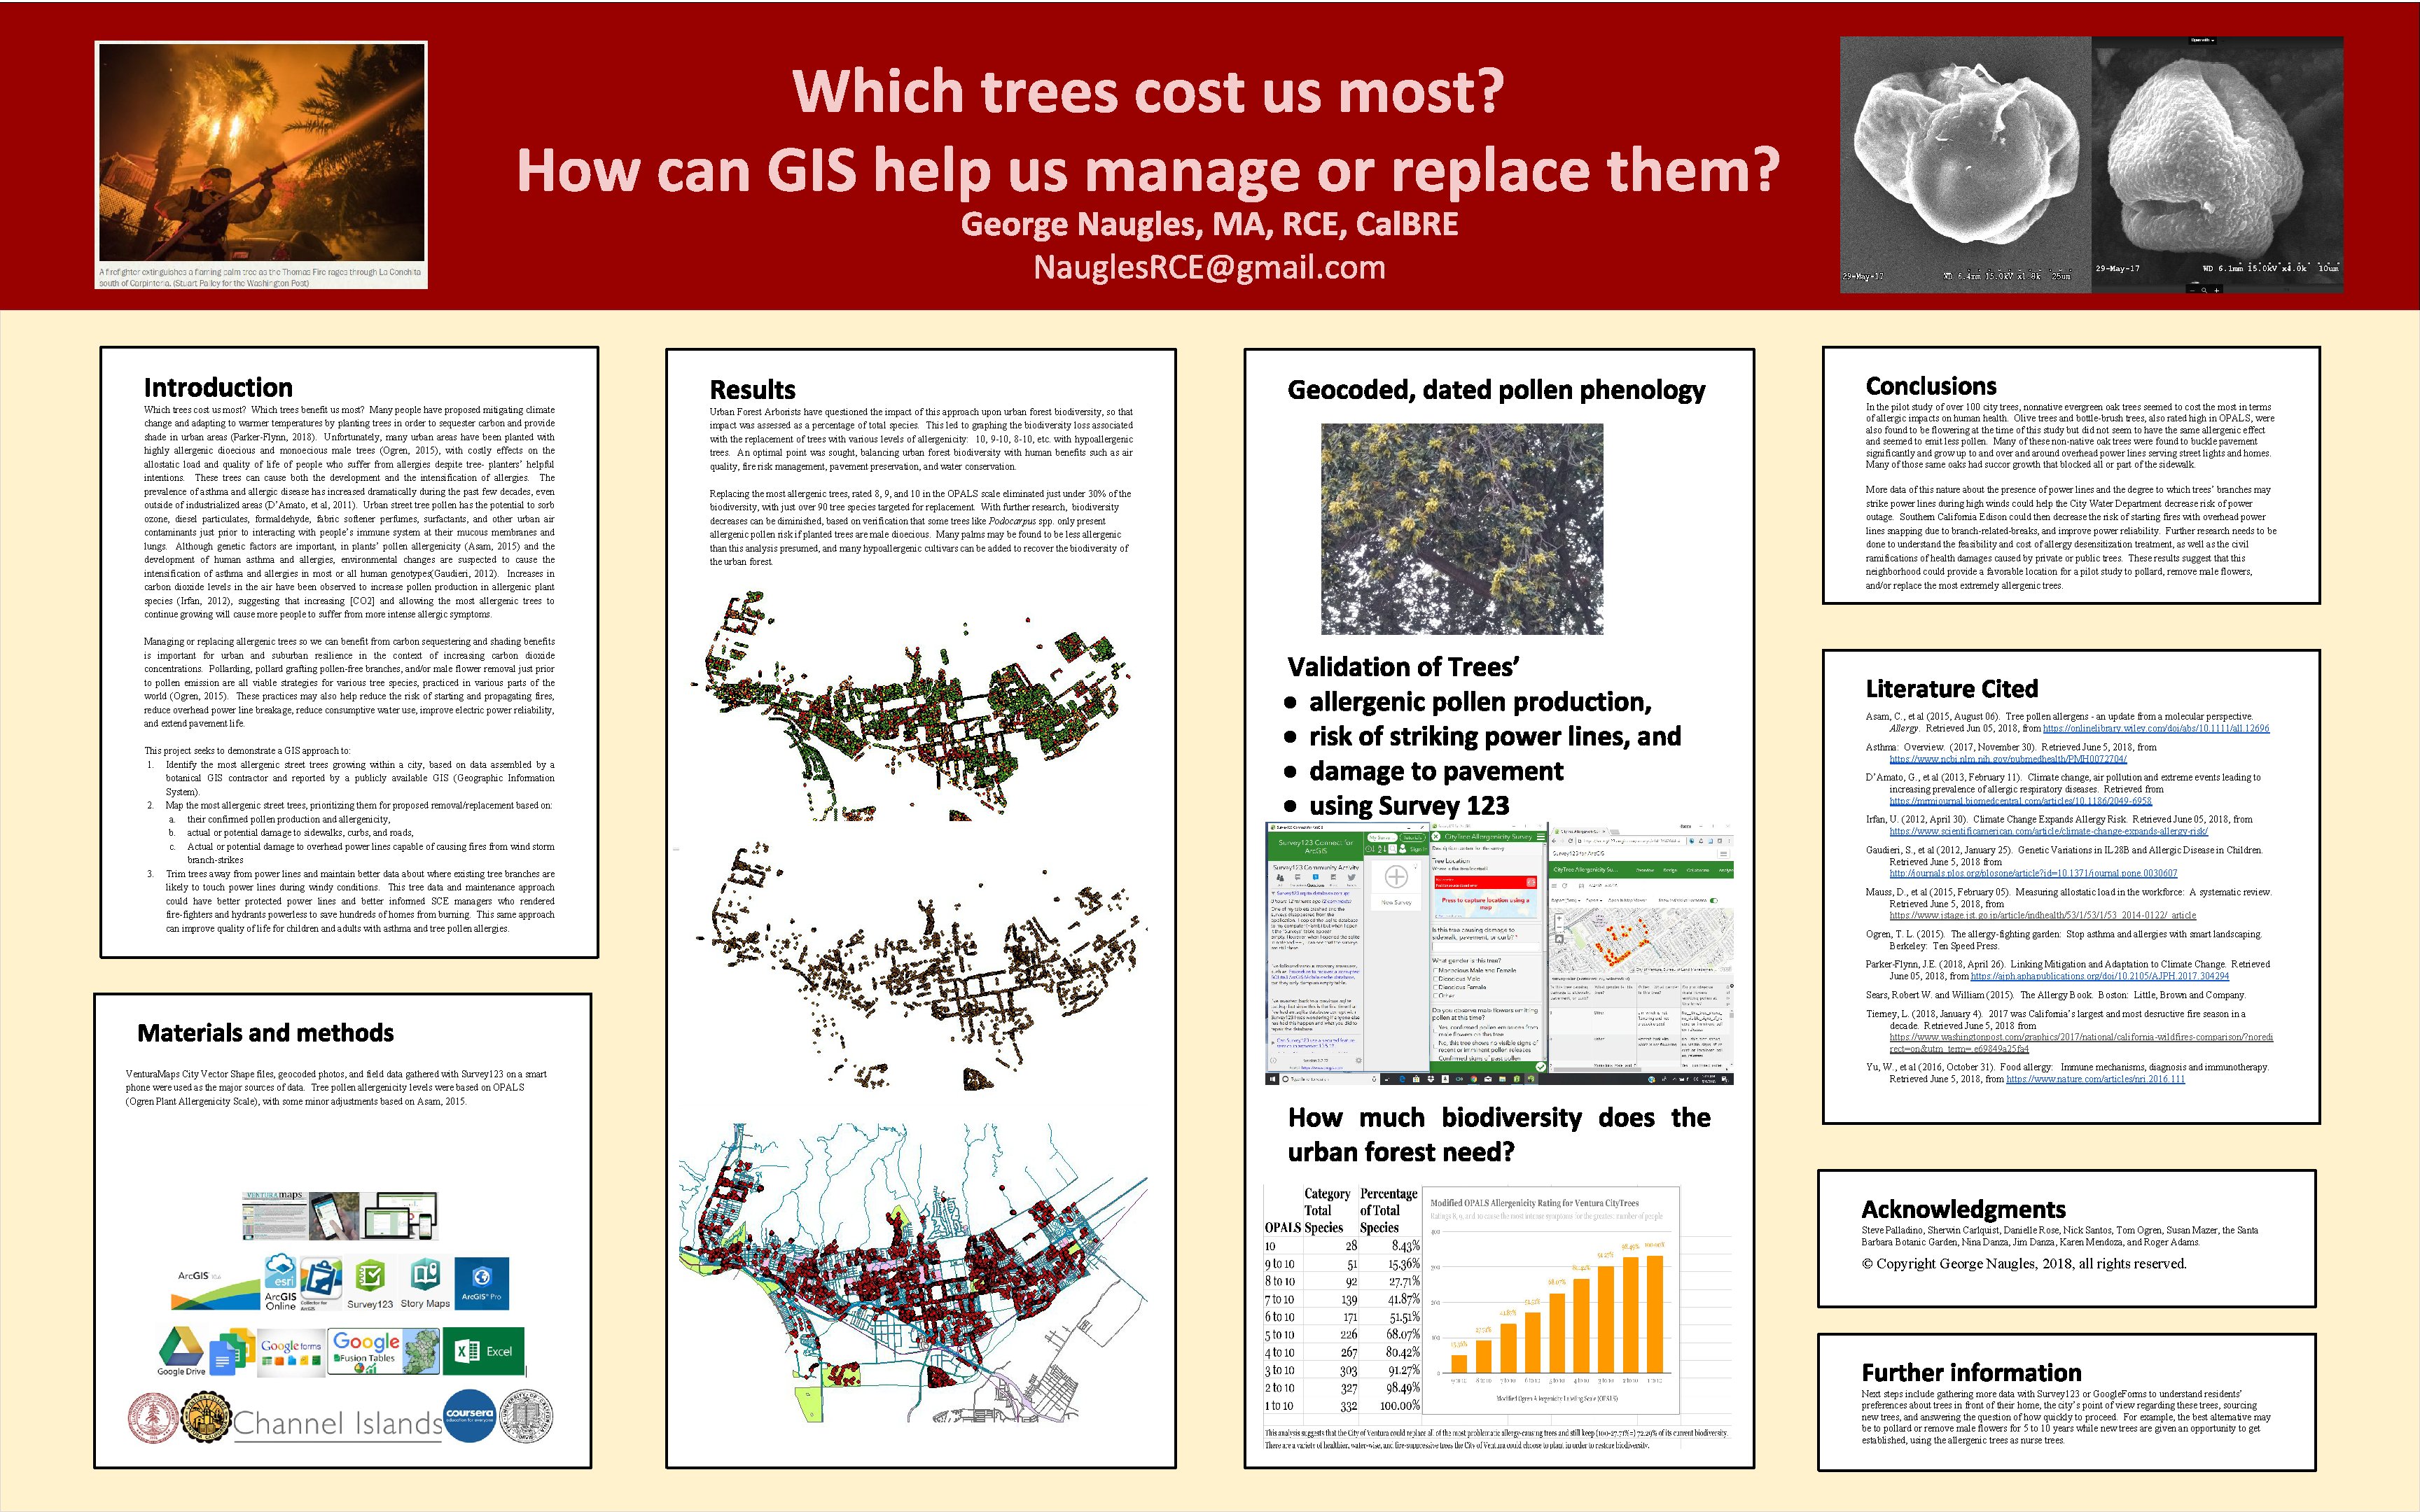2420x1512 pixels.
Task: Click the Geocoded, dated pollen phenology heading
Action: click(x=1496, y=390)
